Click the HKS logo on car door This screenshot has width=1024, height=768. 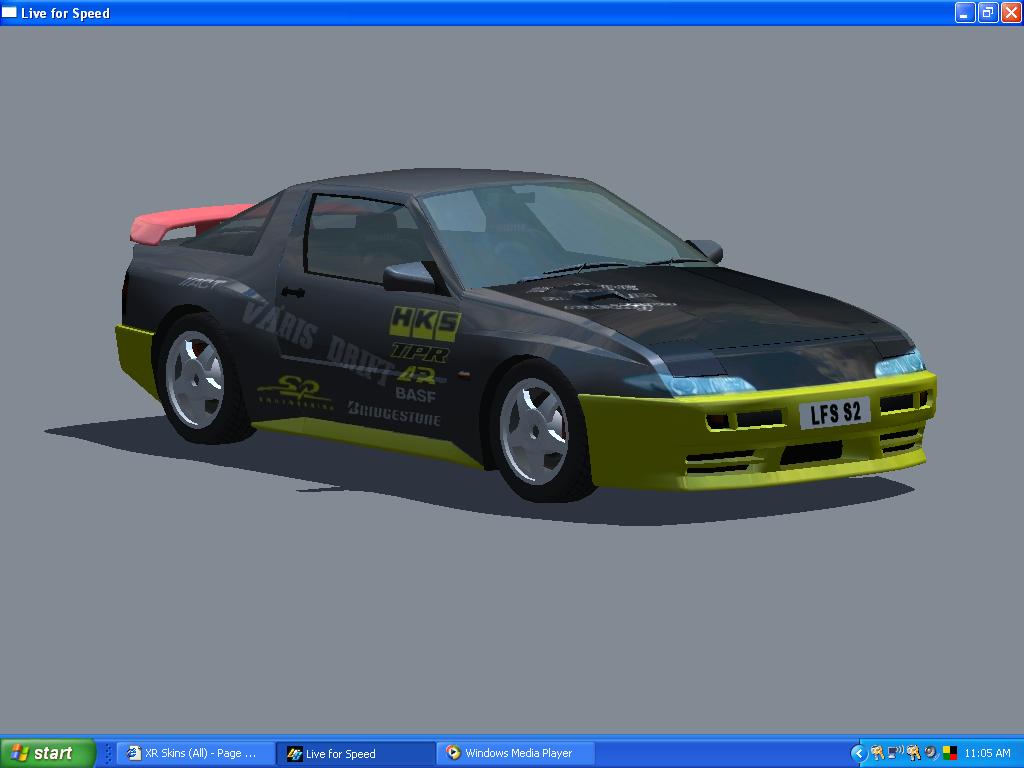click(424, 323)
